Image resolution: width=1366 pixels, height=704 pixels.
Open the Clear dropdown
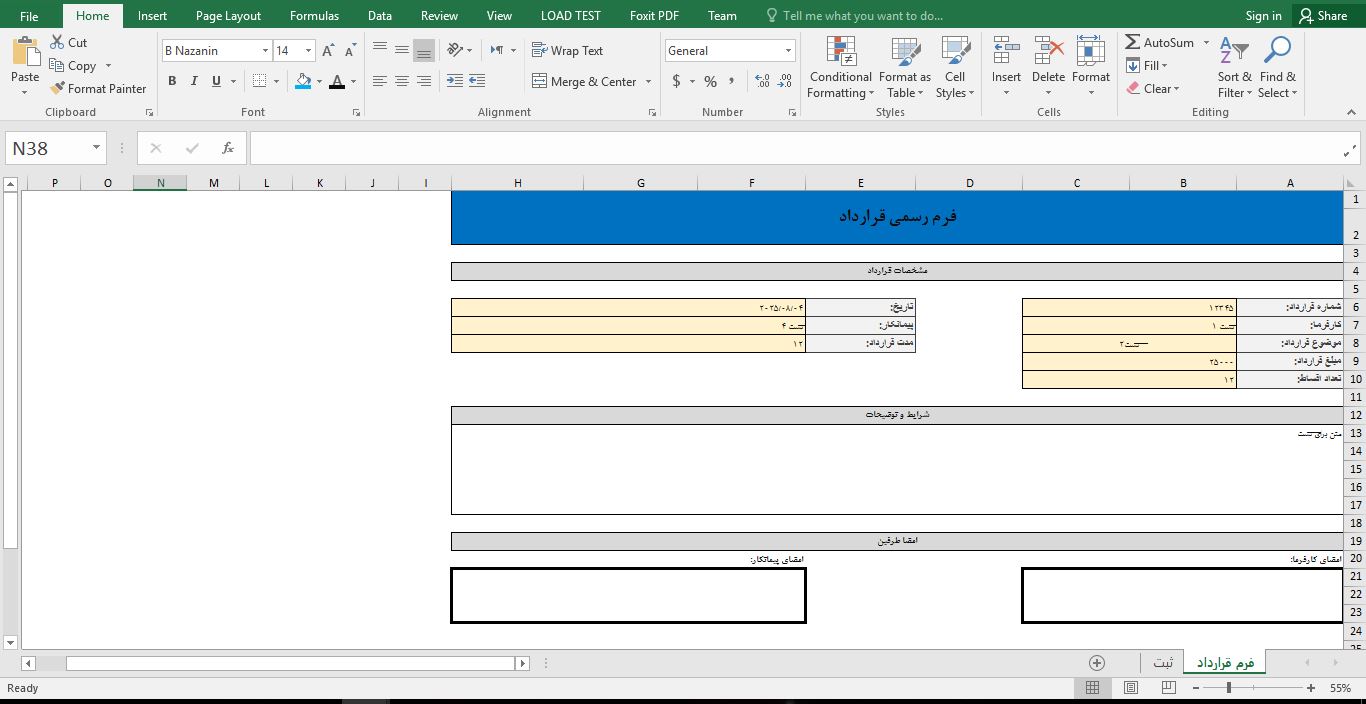coord(1152,89)
